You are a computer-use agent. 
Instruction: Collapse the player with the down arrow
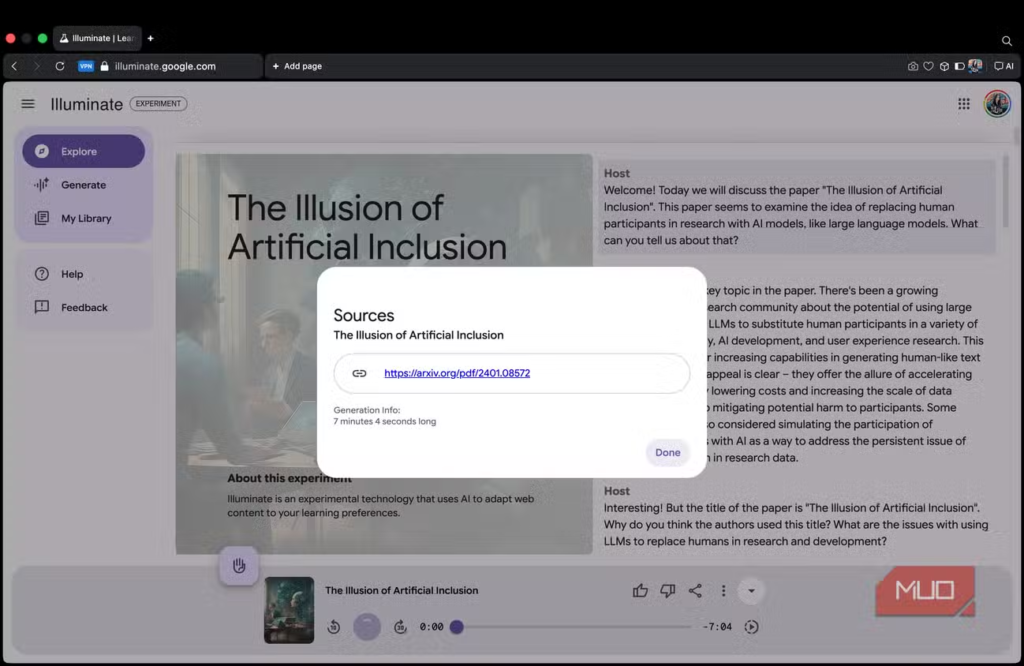point(751,591)
